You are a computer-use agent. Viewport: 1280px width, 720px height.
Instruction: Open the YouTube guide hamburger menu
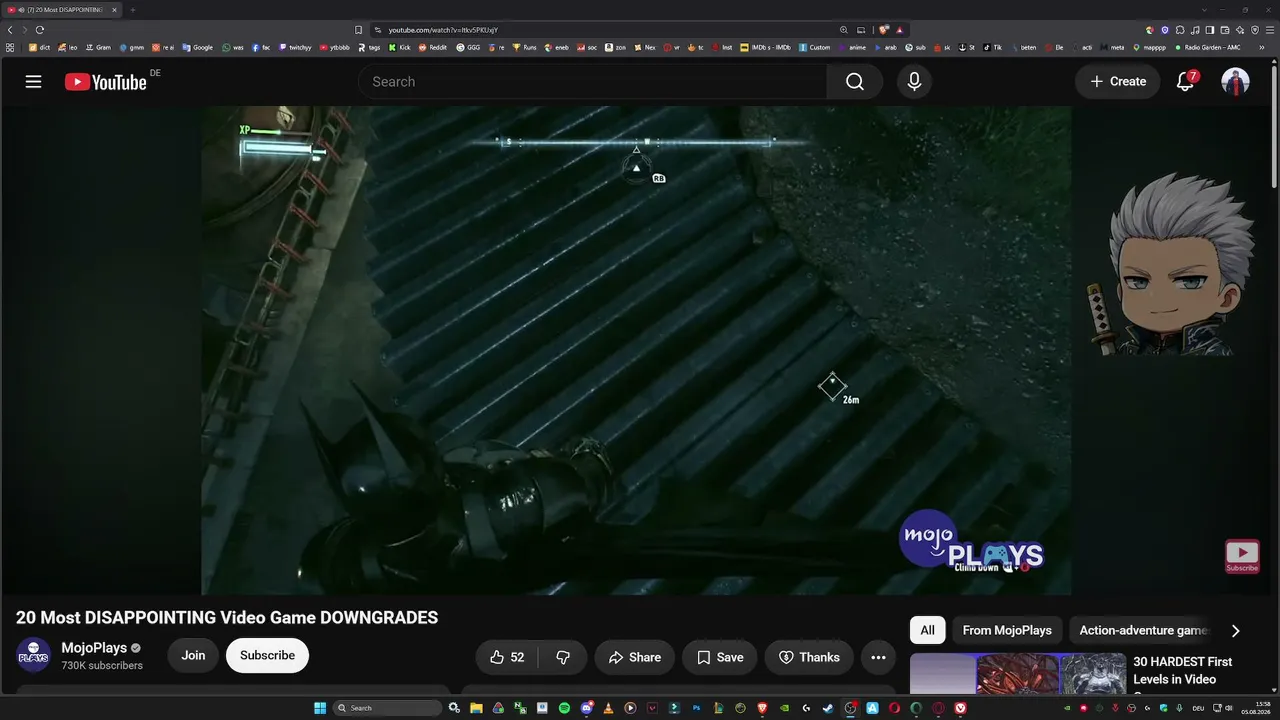(33, 82)
